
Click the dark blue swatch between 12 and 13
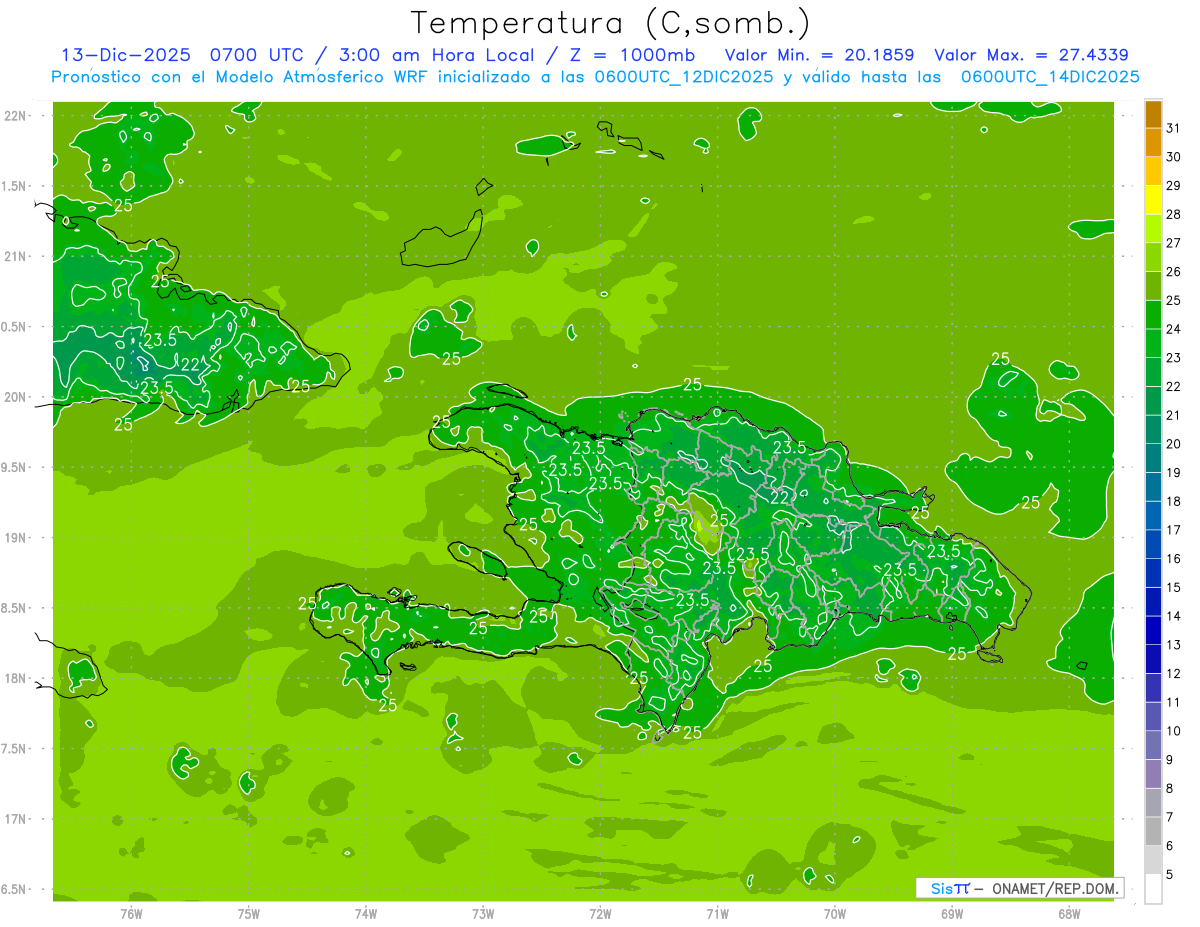1153,659
